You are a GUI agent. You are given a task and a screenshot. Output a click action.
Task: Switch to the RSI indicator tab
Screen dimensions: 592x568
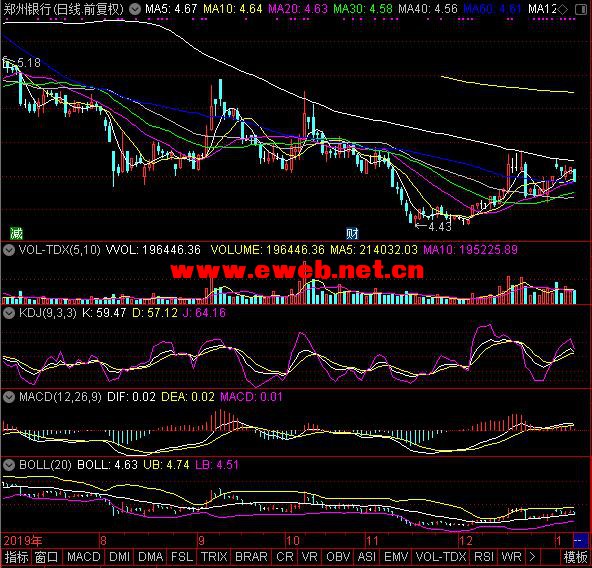pyautogui.click(x=484, y=557)
